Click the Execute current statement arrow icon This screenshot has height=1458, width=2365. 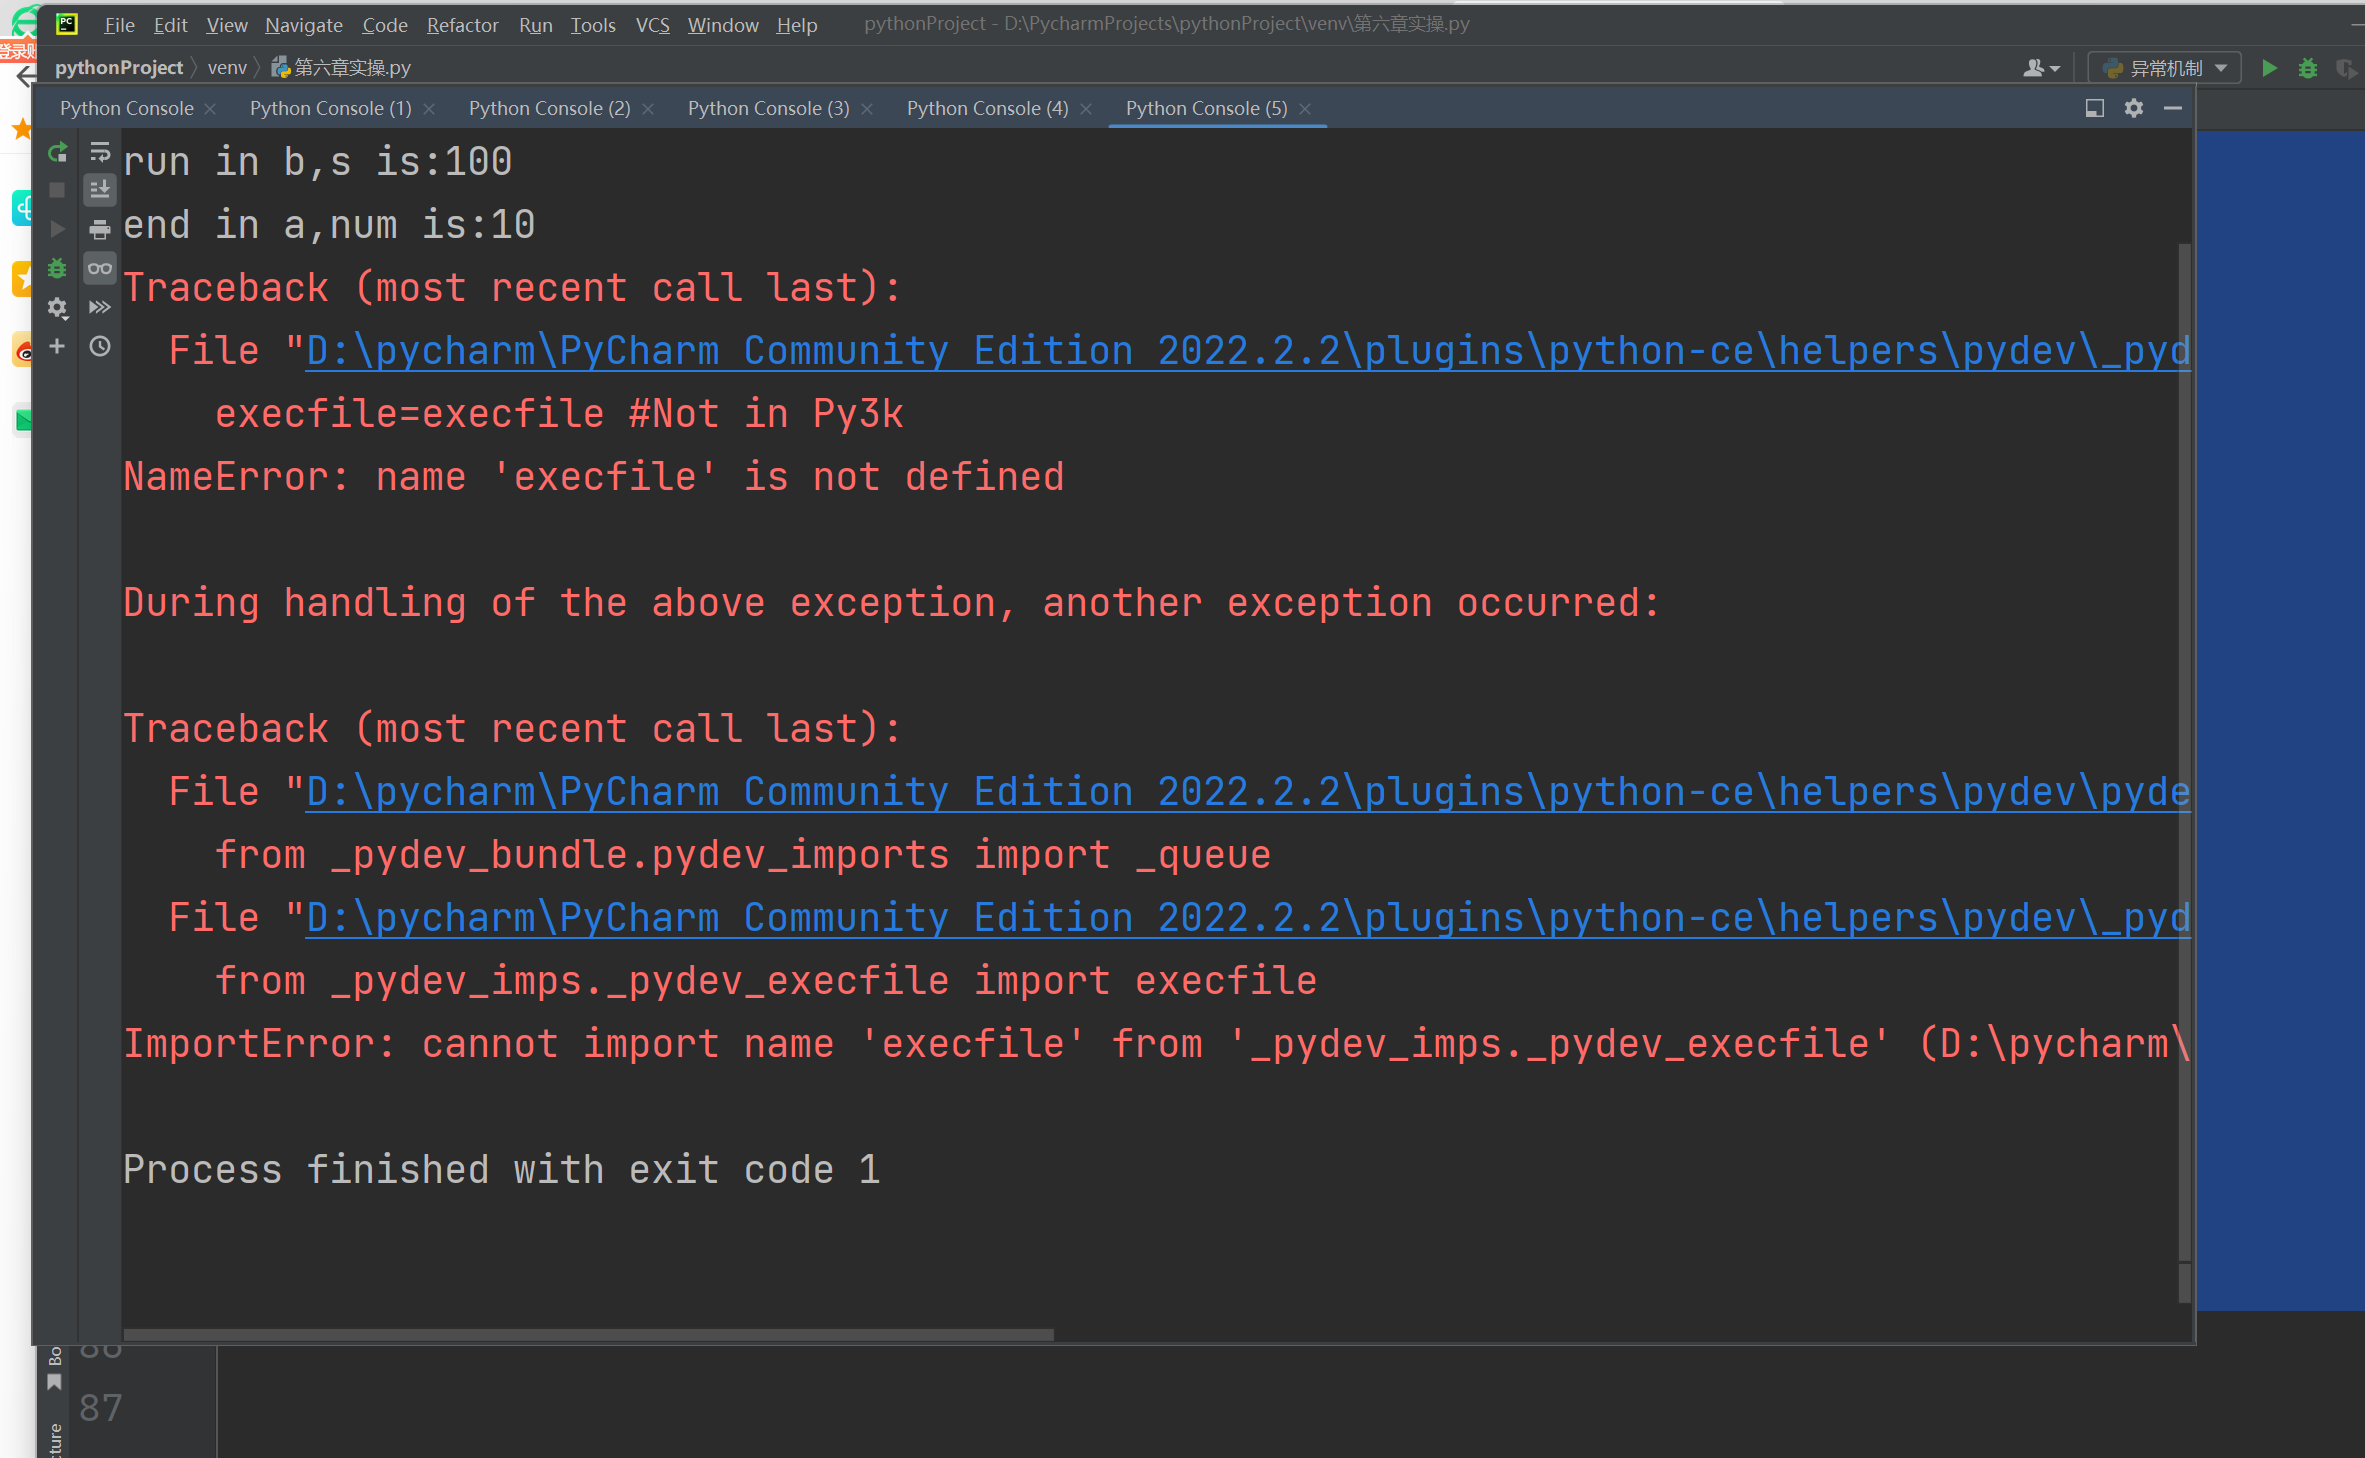click(57, 229)
